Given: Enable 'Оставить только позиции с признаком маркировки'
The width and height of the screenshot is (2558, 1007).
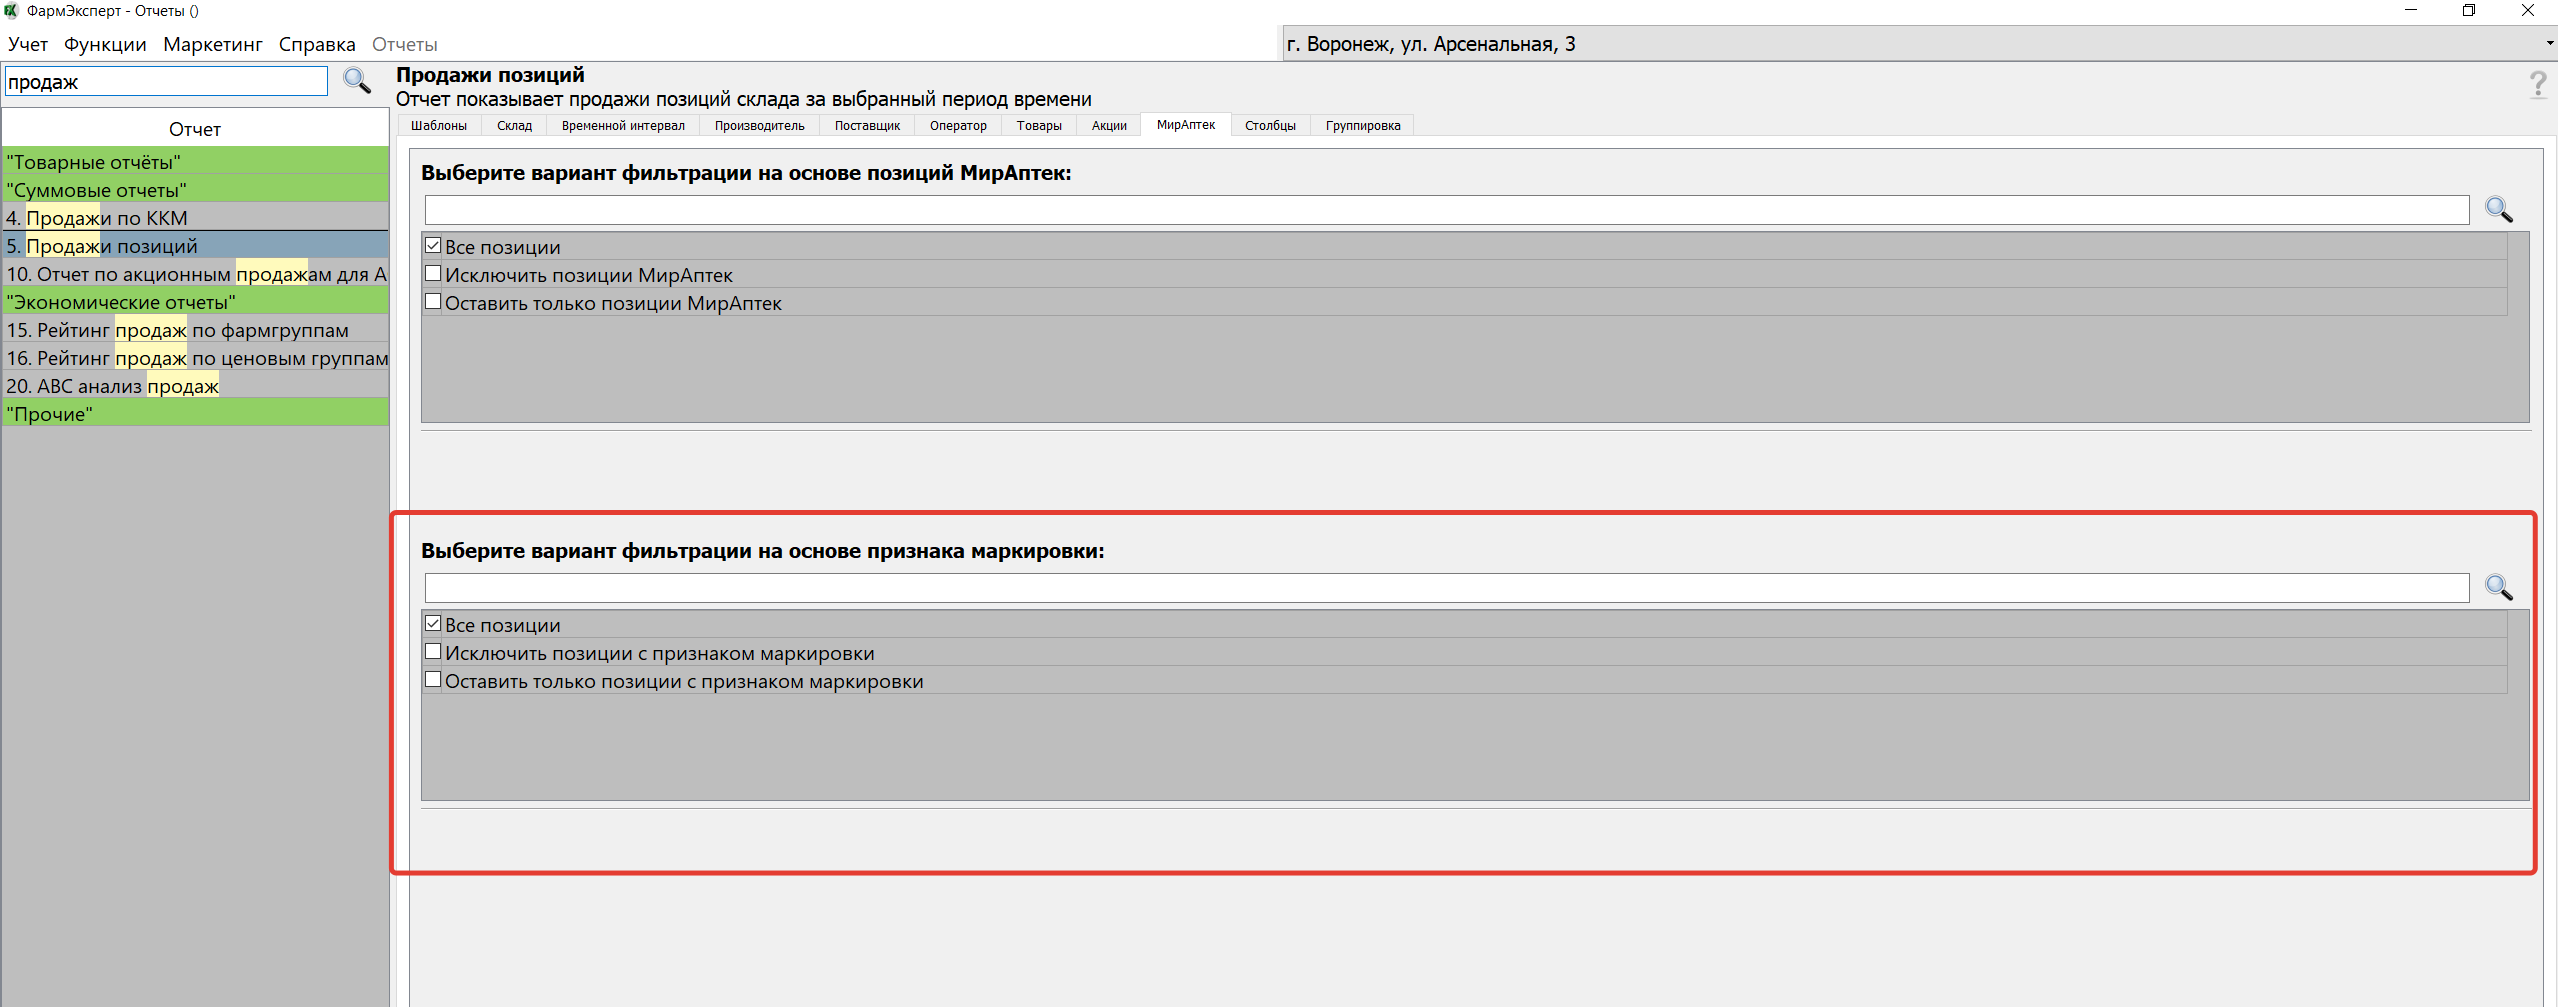Looking at the screenshot, I should tap(433, 680).
